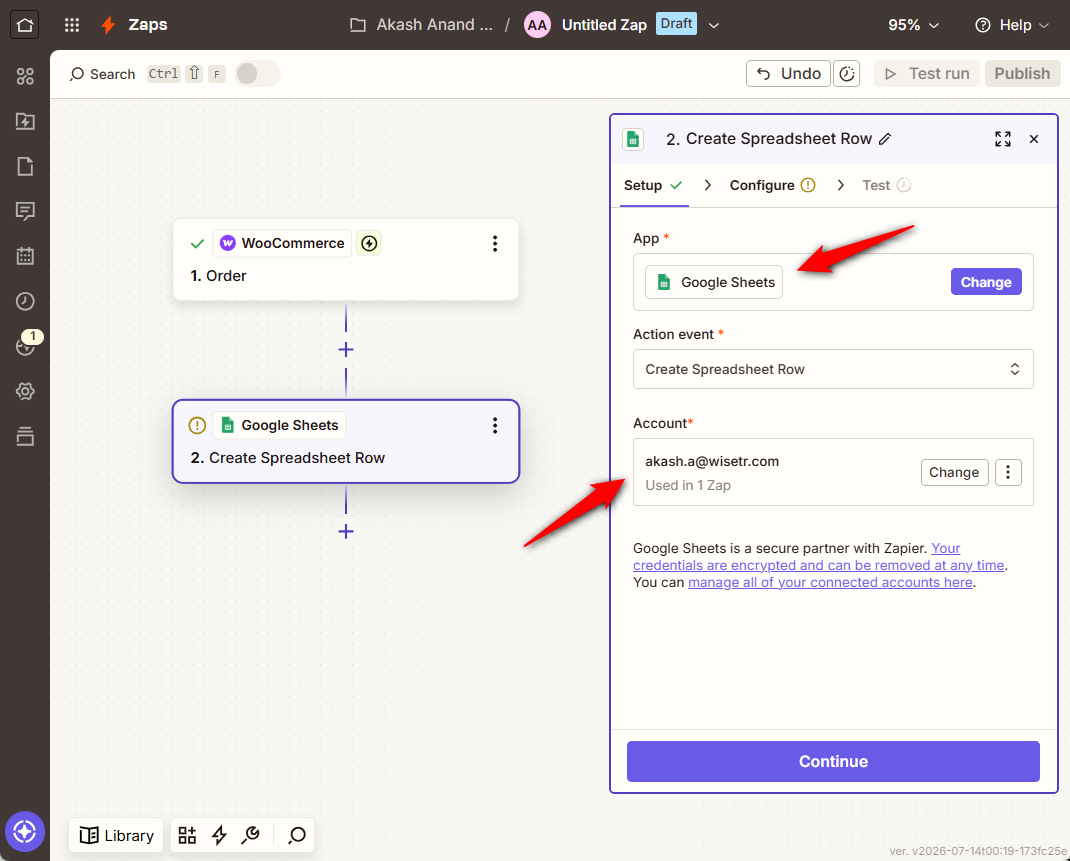Switch to the Configure tab

(x=772, y=186)
